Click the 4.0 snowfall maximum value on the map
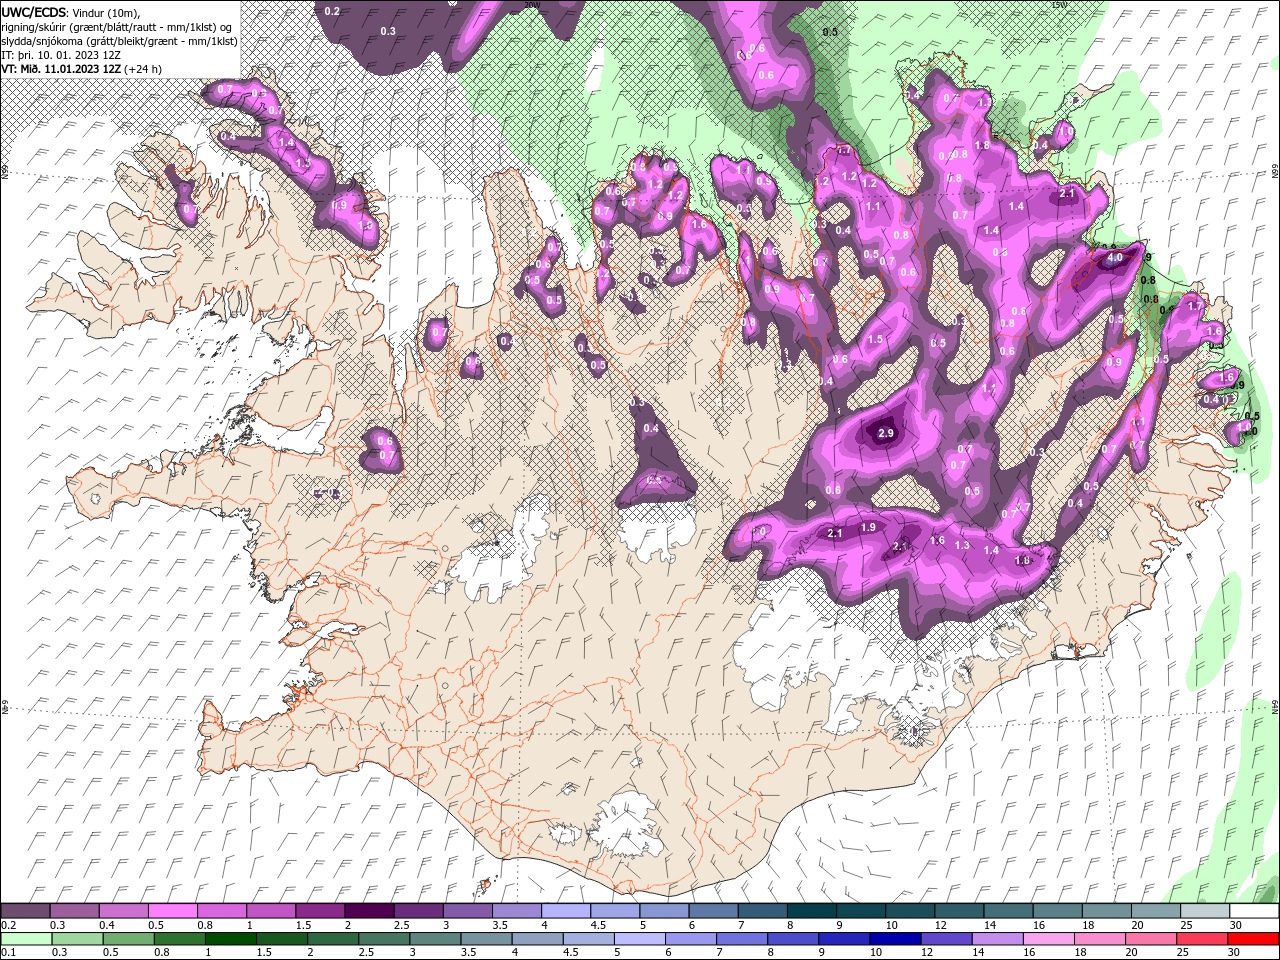 pyautogui.click(x=1114, y=257)
